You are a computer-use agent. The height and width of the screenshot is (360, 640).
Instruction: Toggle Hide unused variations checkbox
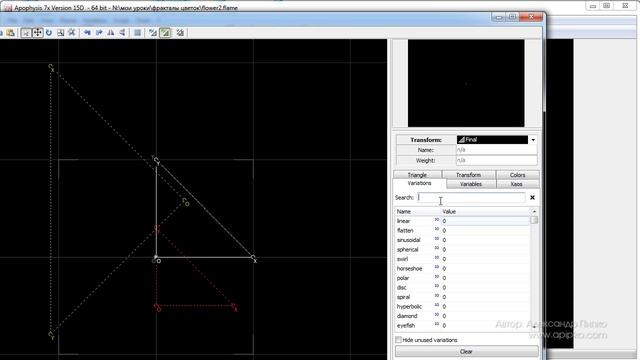(398, 340)
